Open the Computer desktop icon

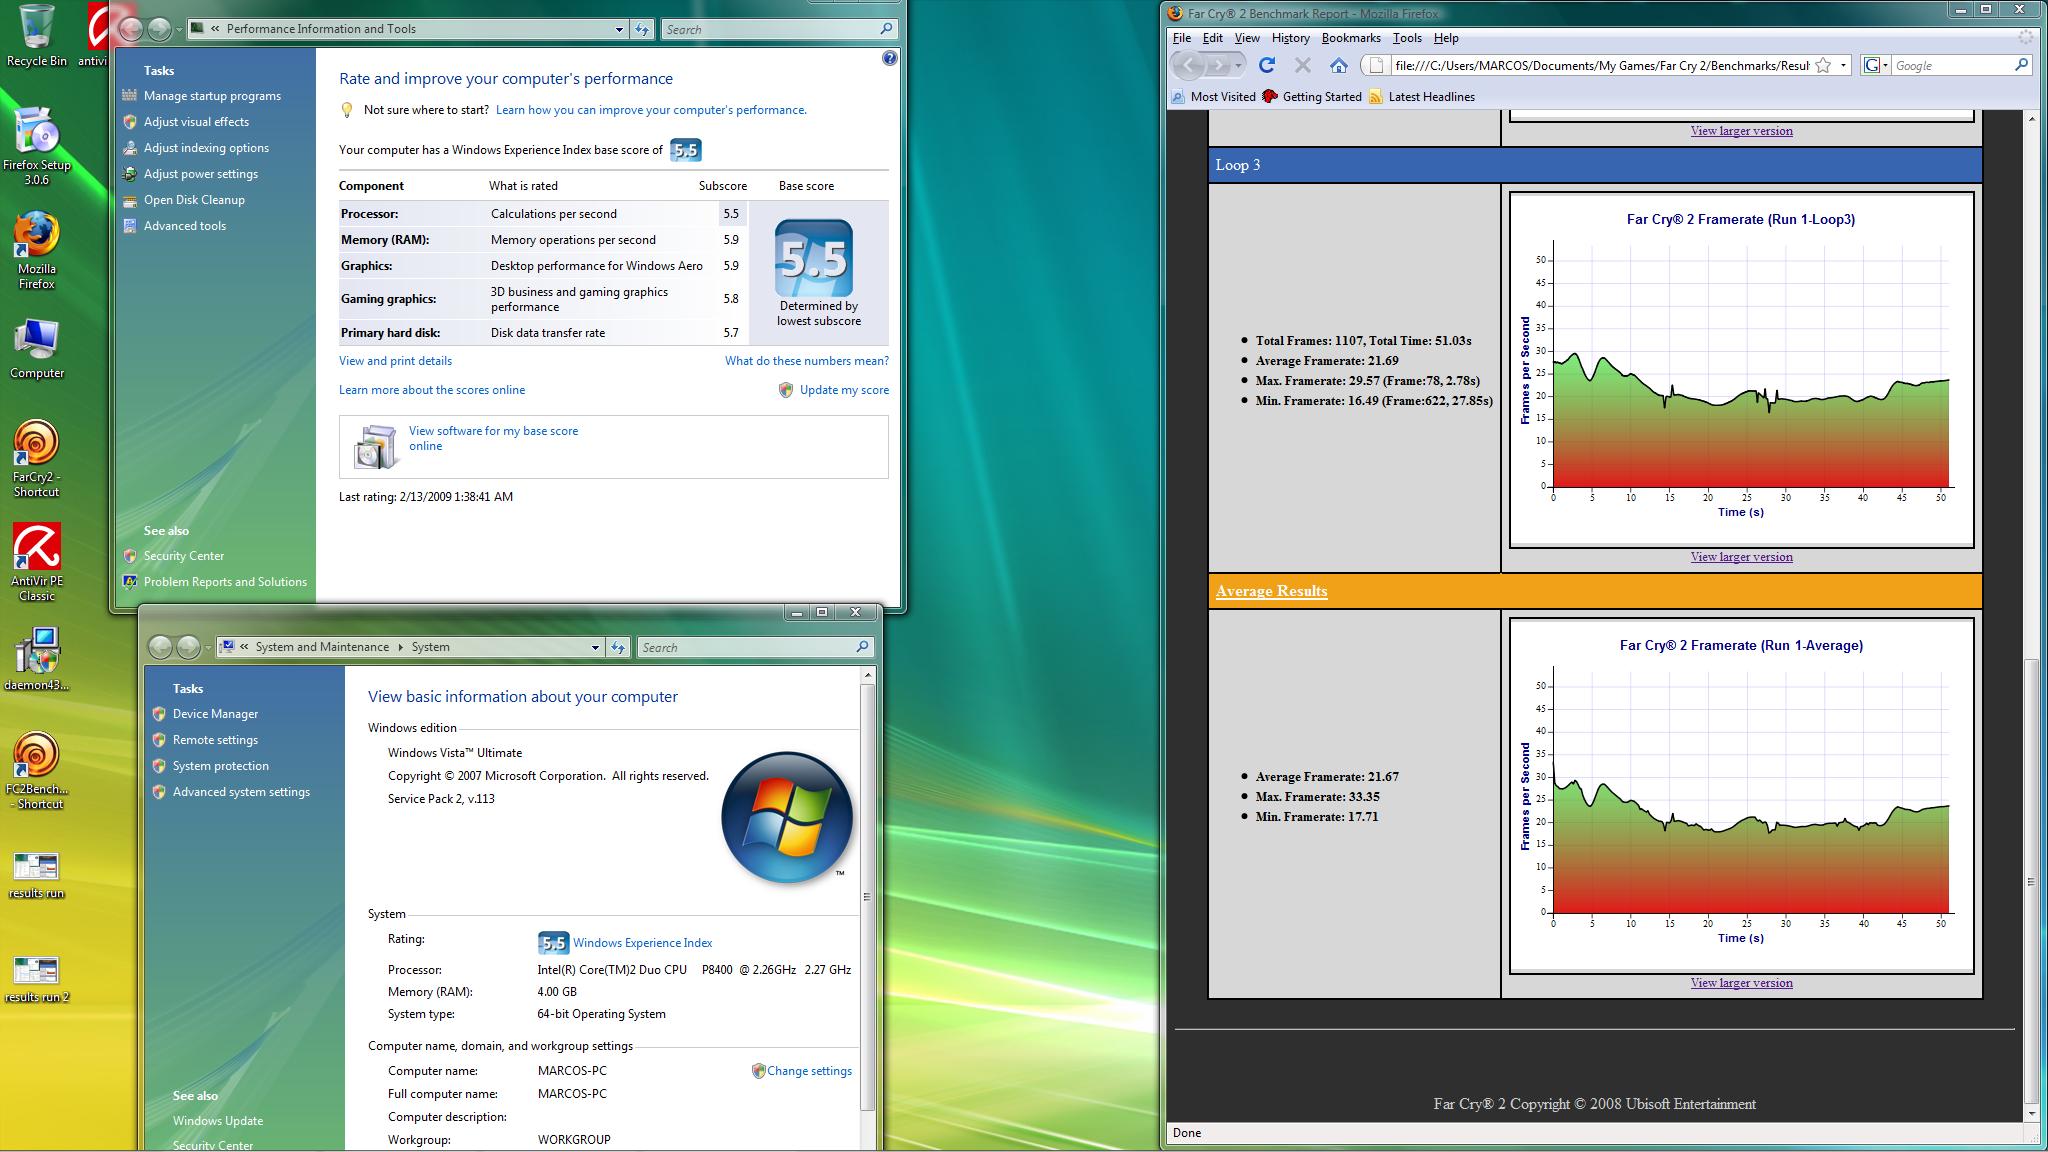(x=36, y=349)
